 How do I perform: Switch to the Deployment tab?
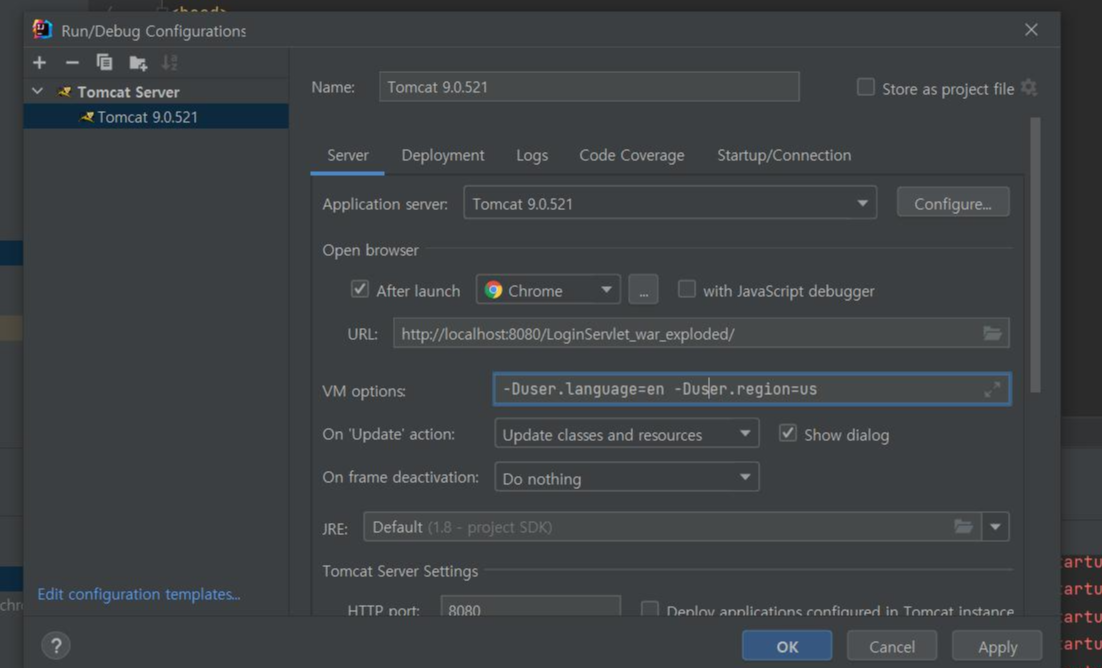point(443,155)
